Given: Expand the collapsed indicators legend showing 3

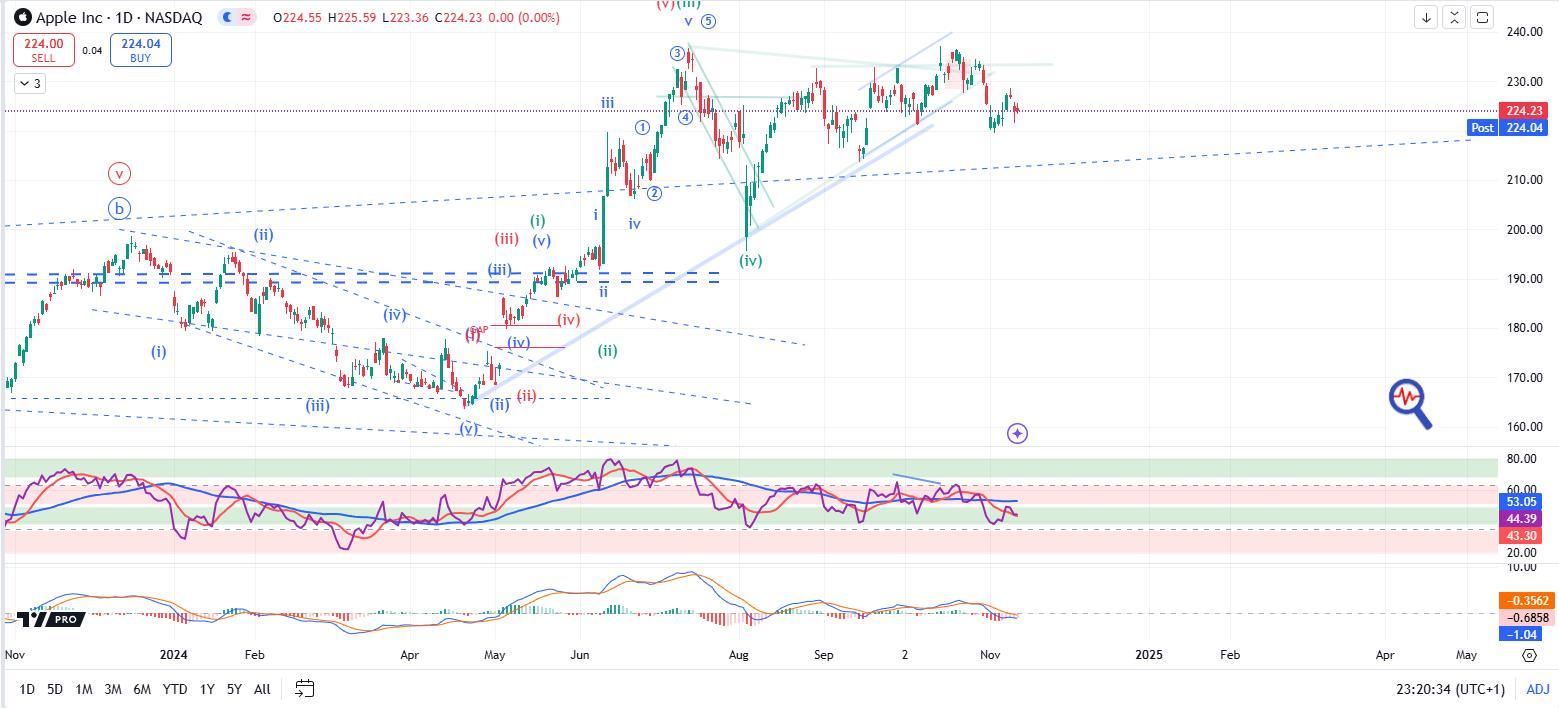Looking at the screenshot, I should (x=30, y=84).
